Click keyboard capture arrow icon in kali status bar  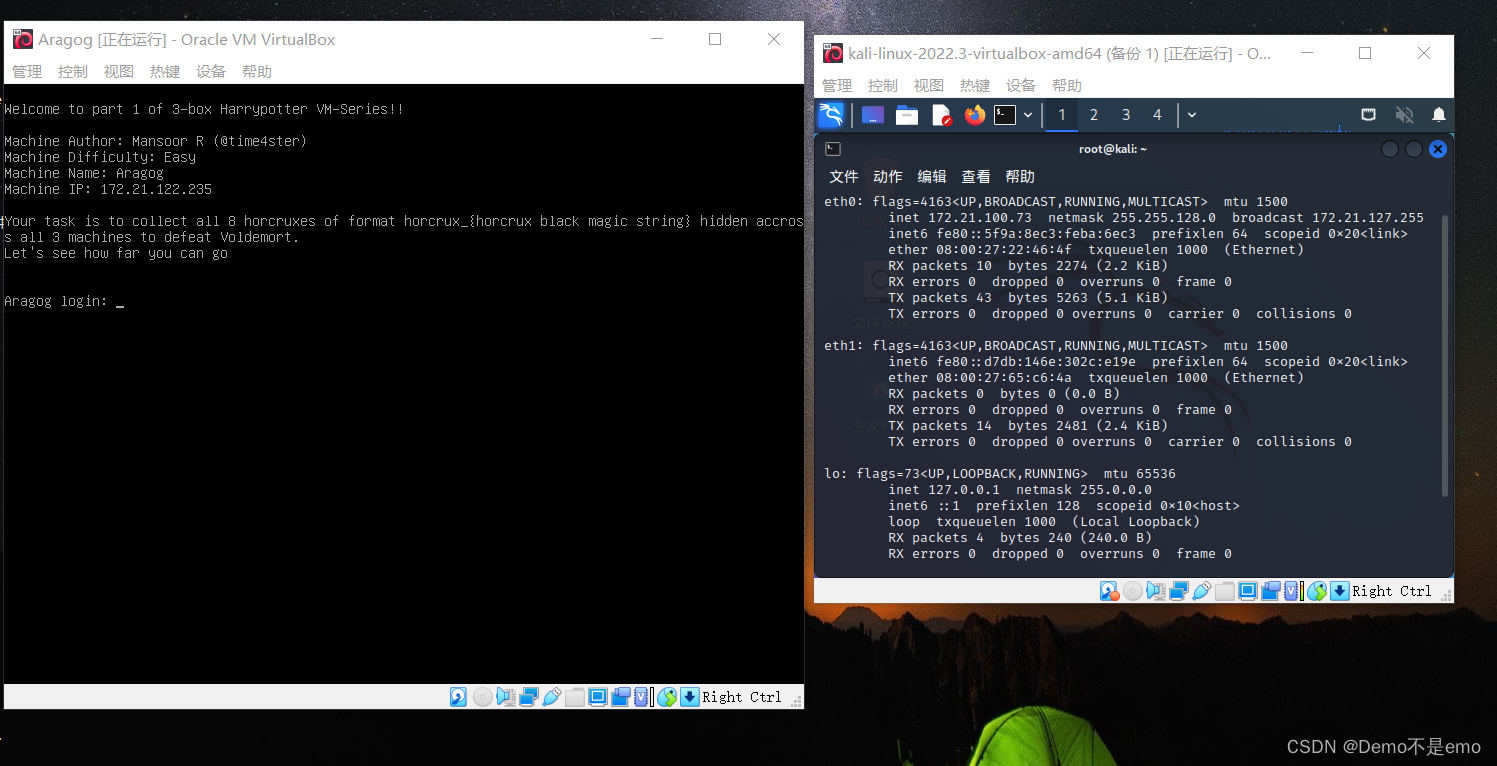pos(1340,591)
